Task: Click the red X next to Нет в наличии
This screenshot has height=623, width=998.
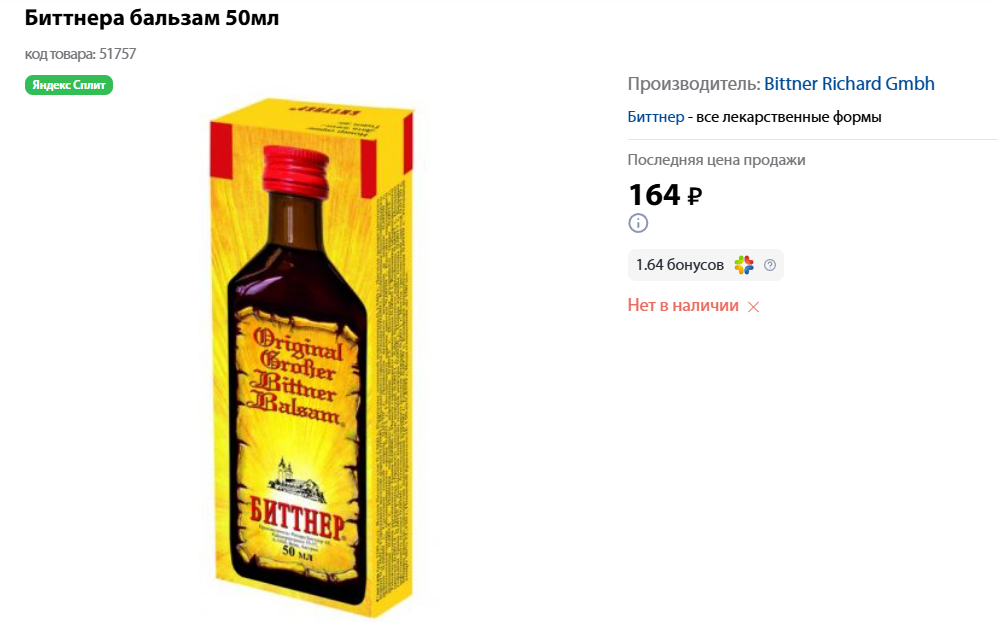Action: pos(754,307)
